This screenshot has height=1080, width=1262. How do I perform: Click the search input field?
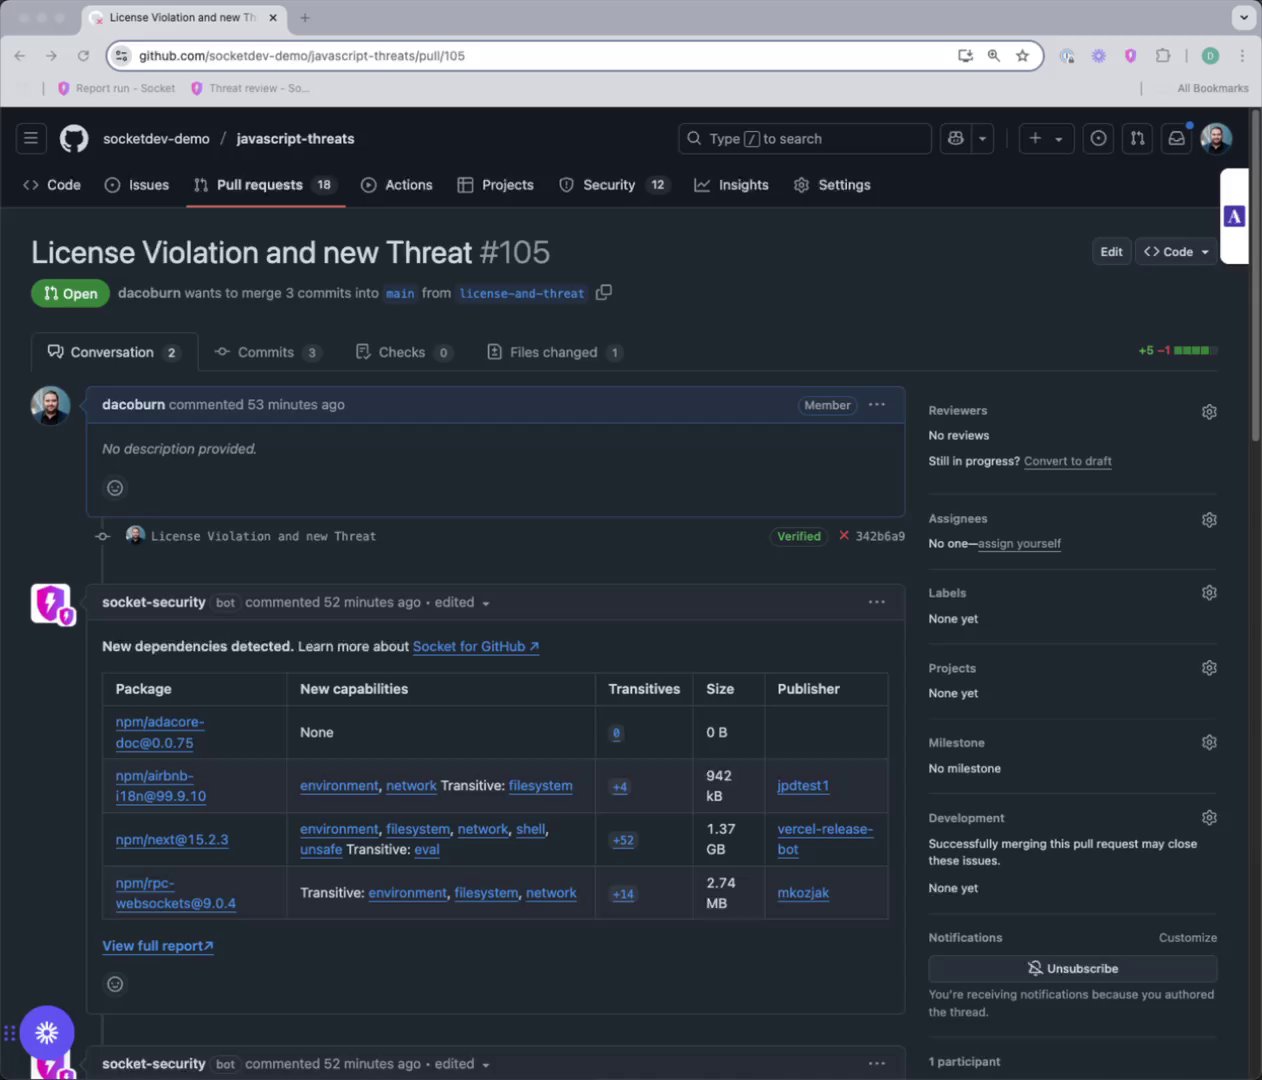[x=805, y=138]
